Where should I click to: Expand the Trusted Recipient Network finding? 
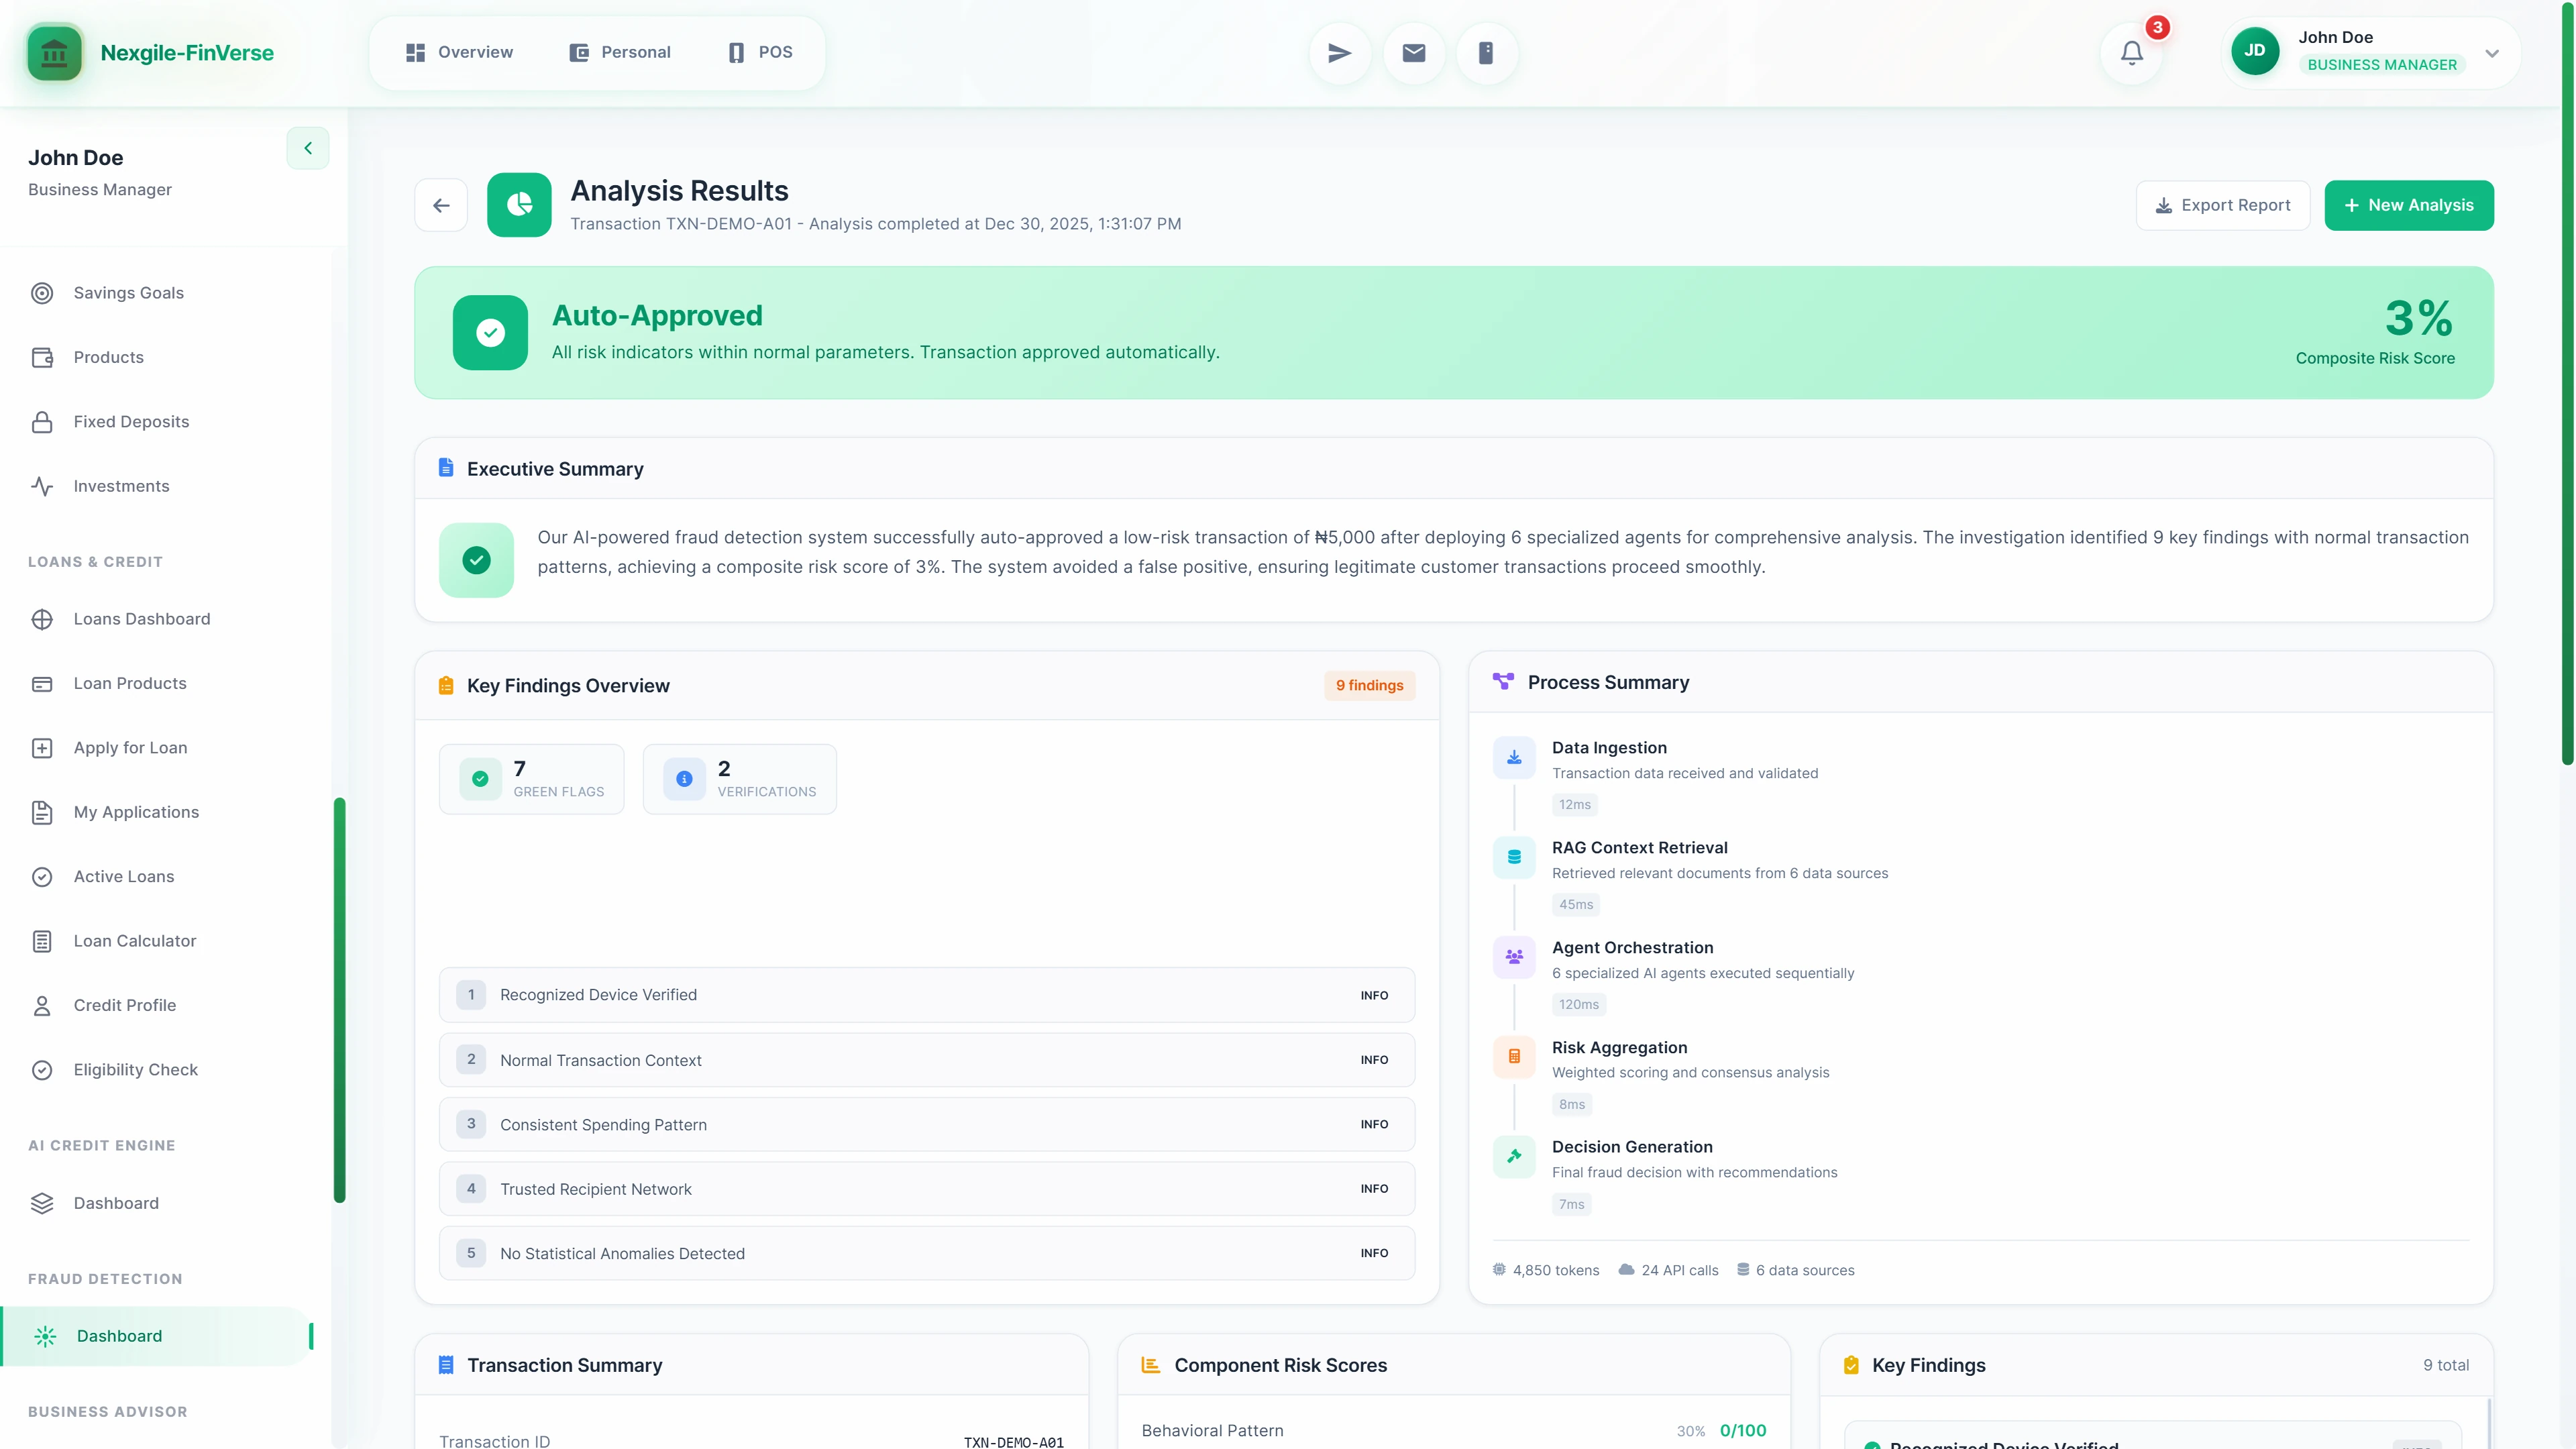click(926, 1188)
